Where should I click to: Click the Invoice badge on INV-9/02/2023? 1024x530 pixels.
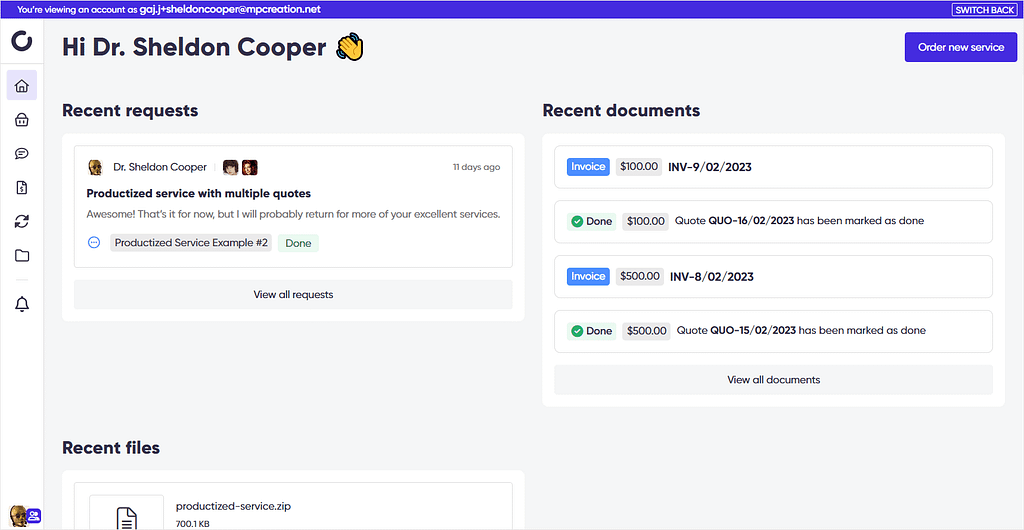pos(588,166)
